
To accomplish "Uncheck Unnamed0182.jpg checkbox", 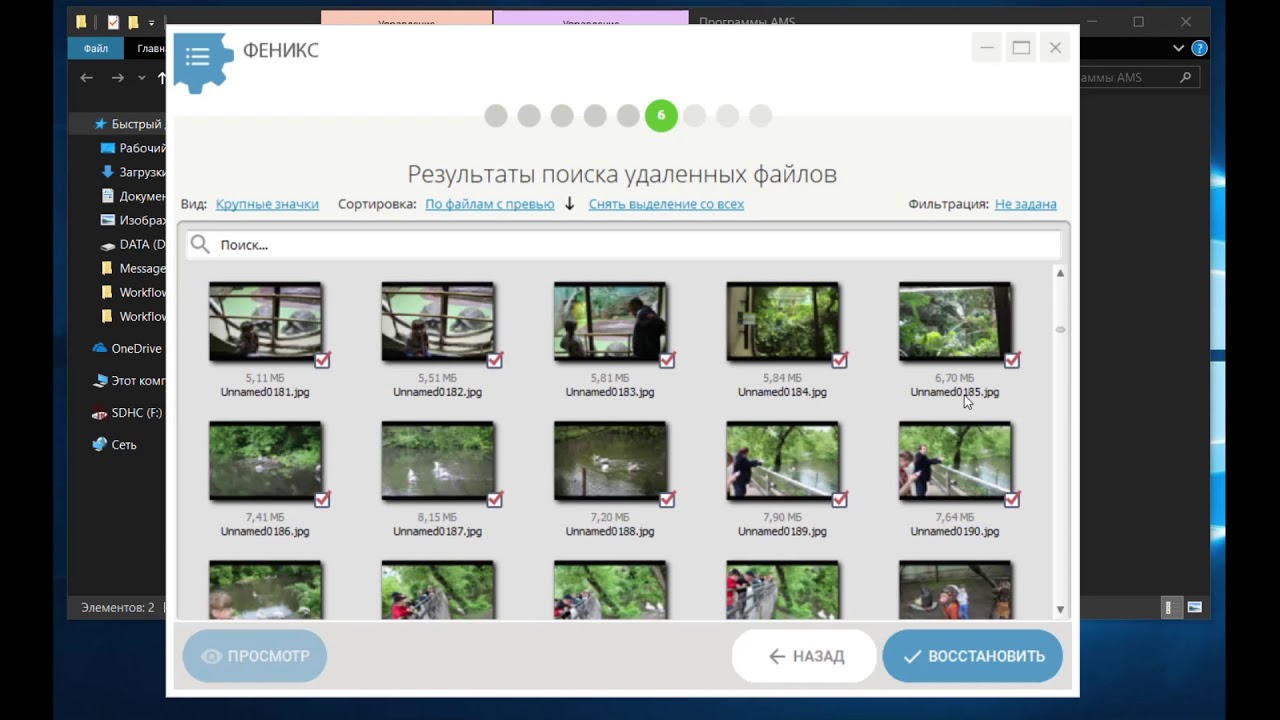I will click(495, 360).
